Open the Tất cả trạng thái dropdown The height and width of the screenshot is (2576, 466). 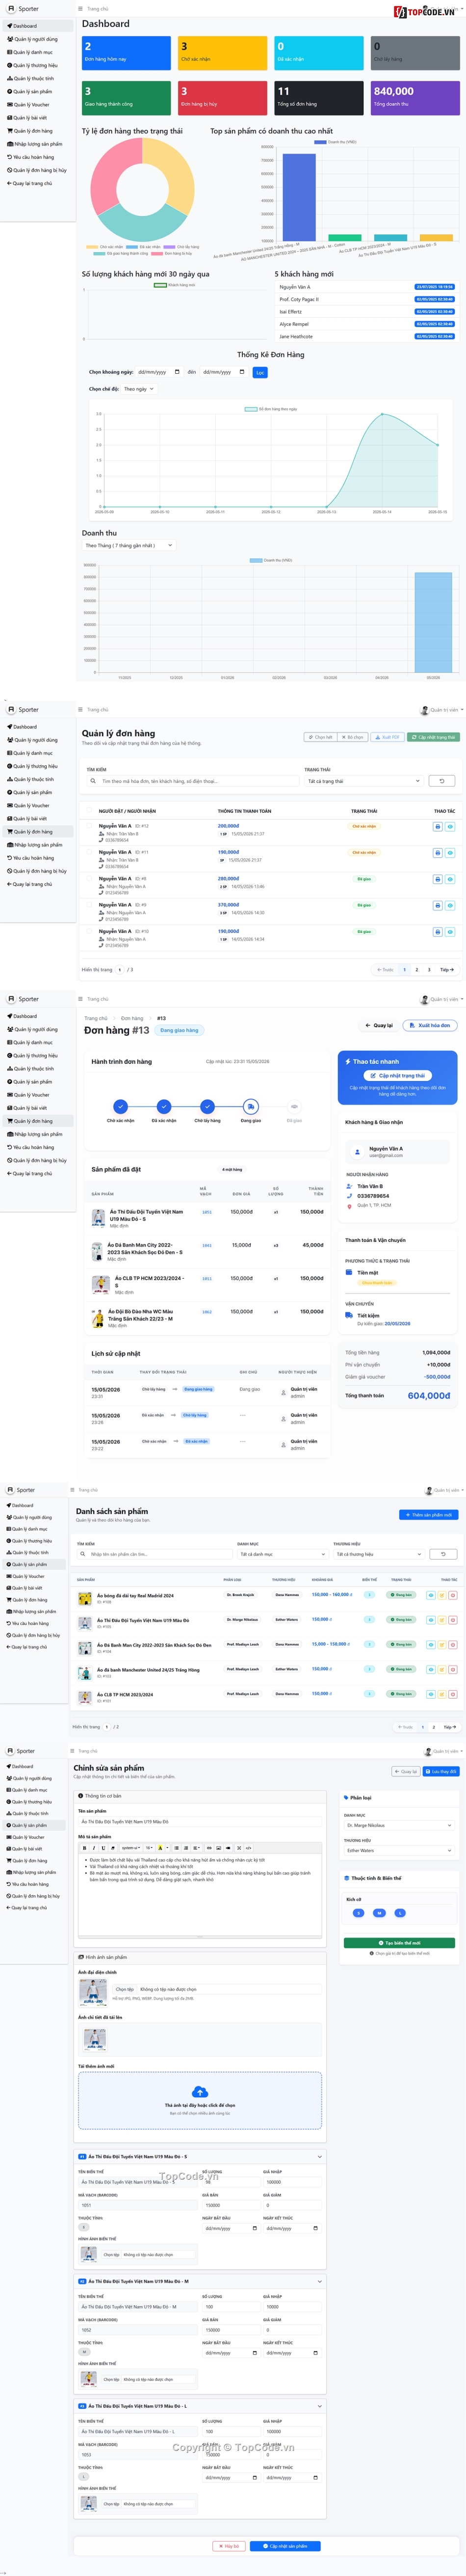[363, 781]
